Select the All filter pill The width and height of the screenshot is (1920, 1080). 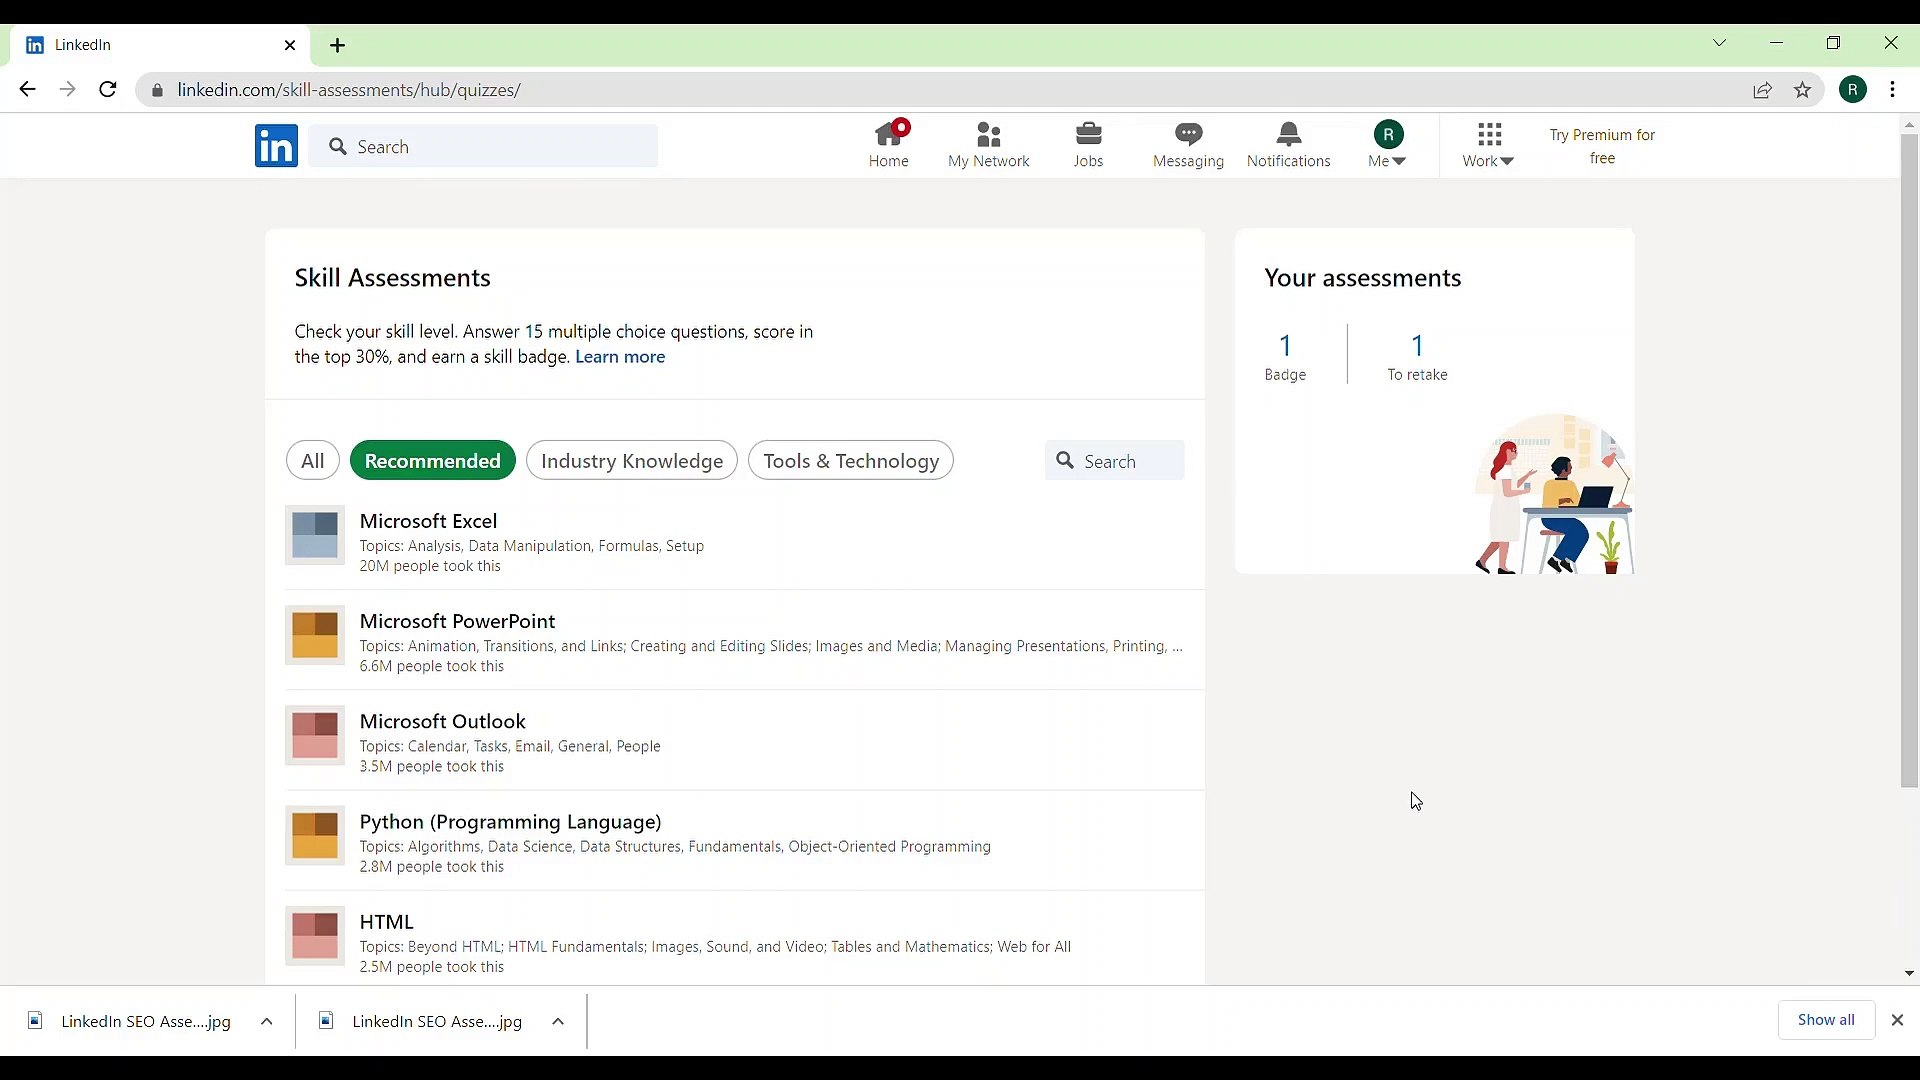point(313,461)
